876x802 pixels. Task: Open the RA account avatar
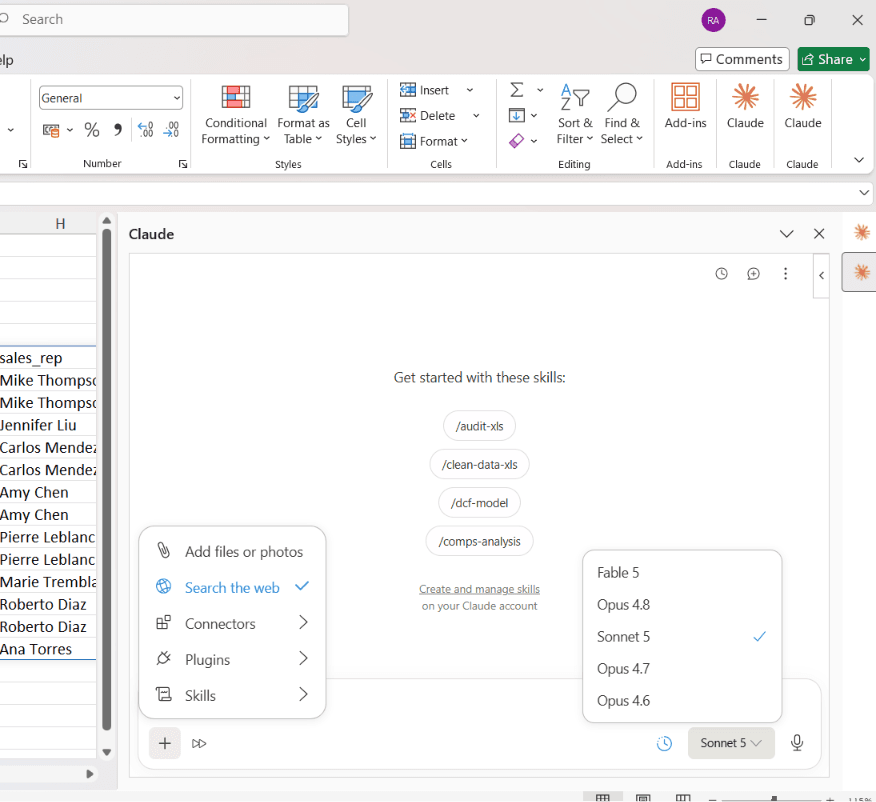713,20
